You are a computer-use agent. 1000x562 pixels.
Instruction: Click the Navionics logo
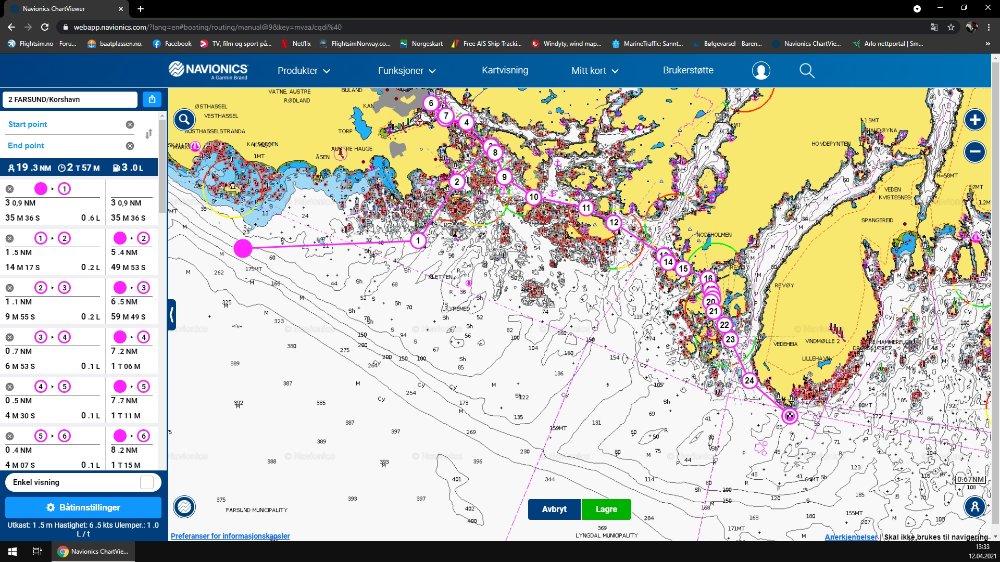click(208, 70)
